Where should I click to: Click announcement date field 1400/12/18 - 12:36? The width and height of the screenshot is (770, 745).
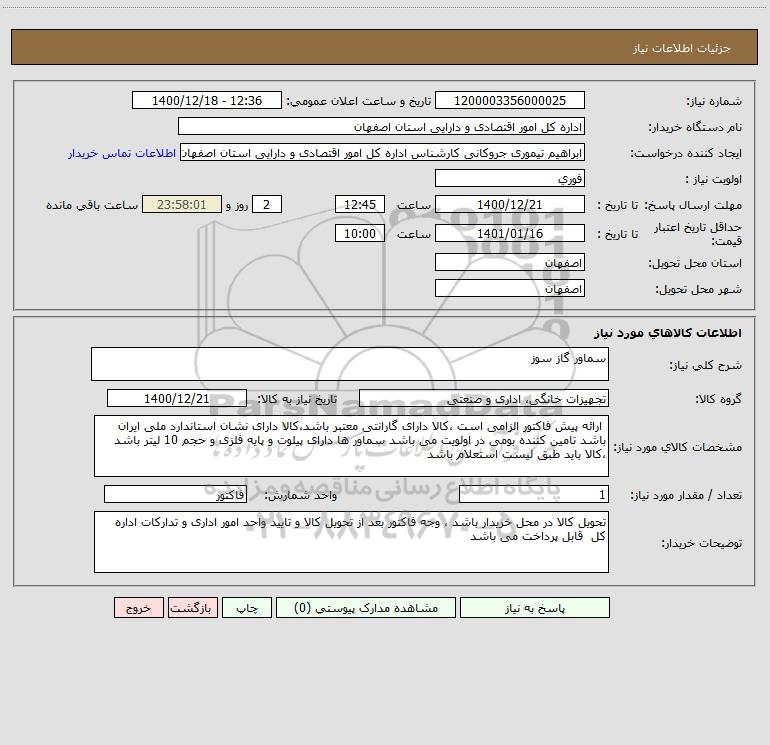point(207,100)
